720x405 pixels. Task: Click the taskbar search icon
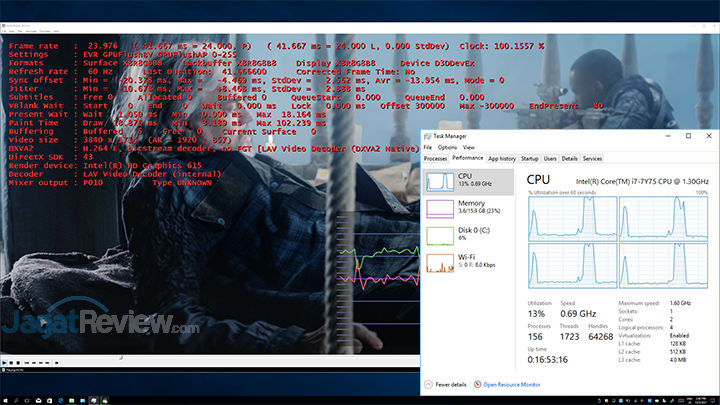[16, 400]
